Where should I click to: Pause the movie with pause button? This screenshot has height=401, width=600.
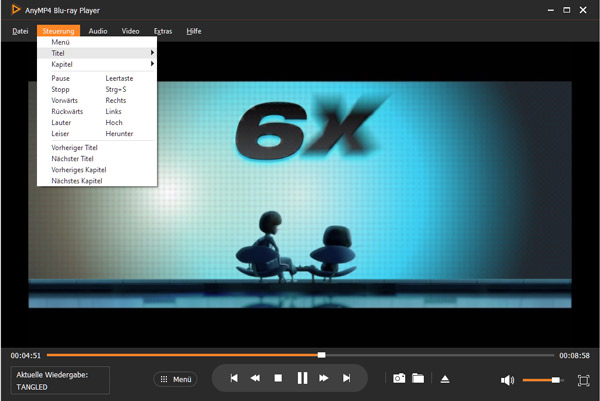pyautogui.click(x=302, y=378)
